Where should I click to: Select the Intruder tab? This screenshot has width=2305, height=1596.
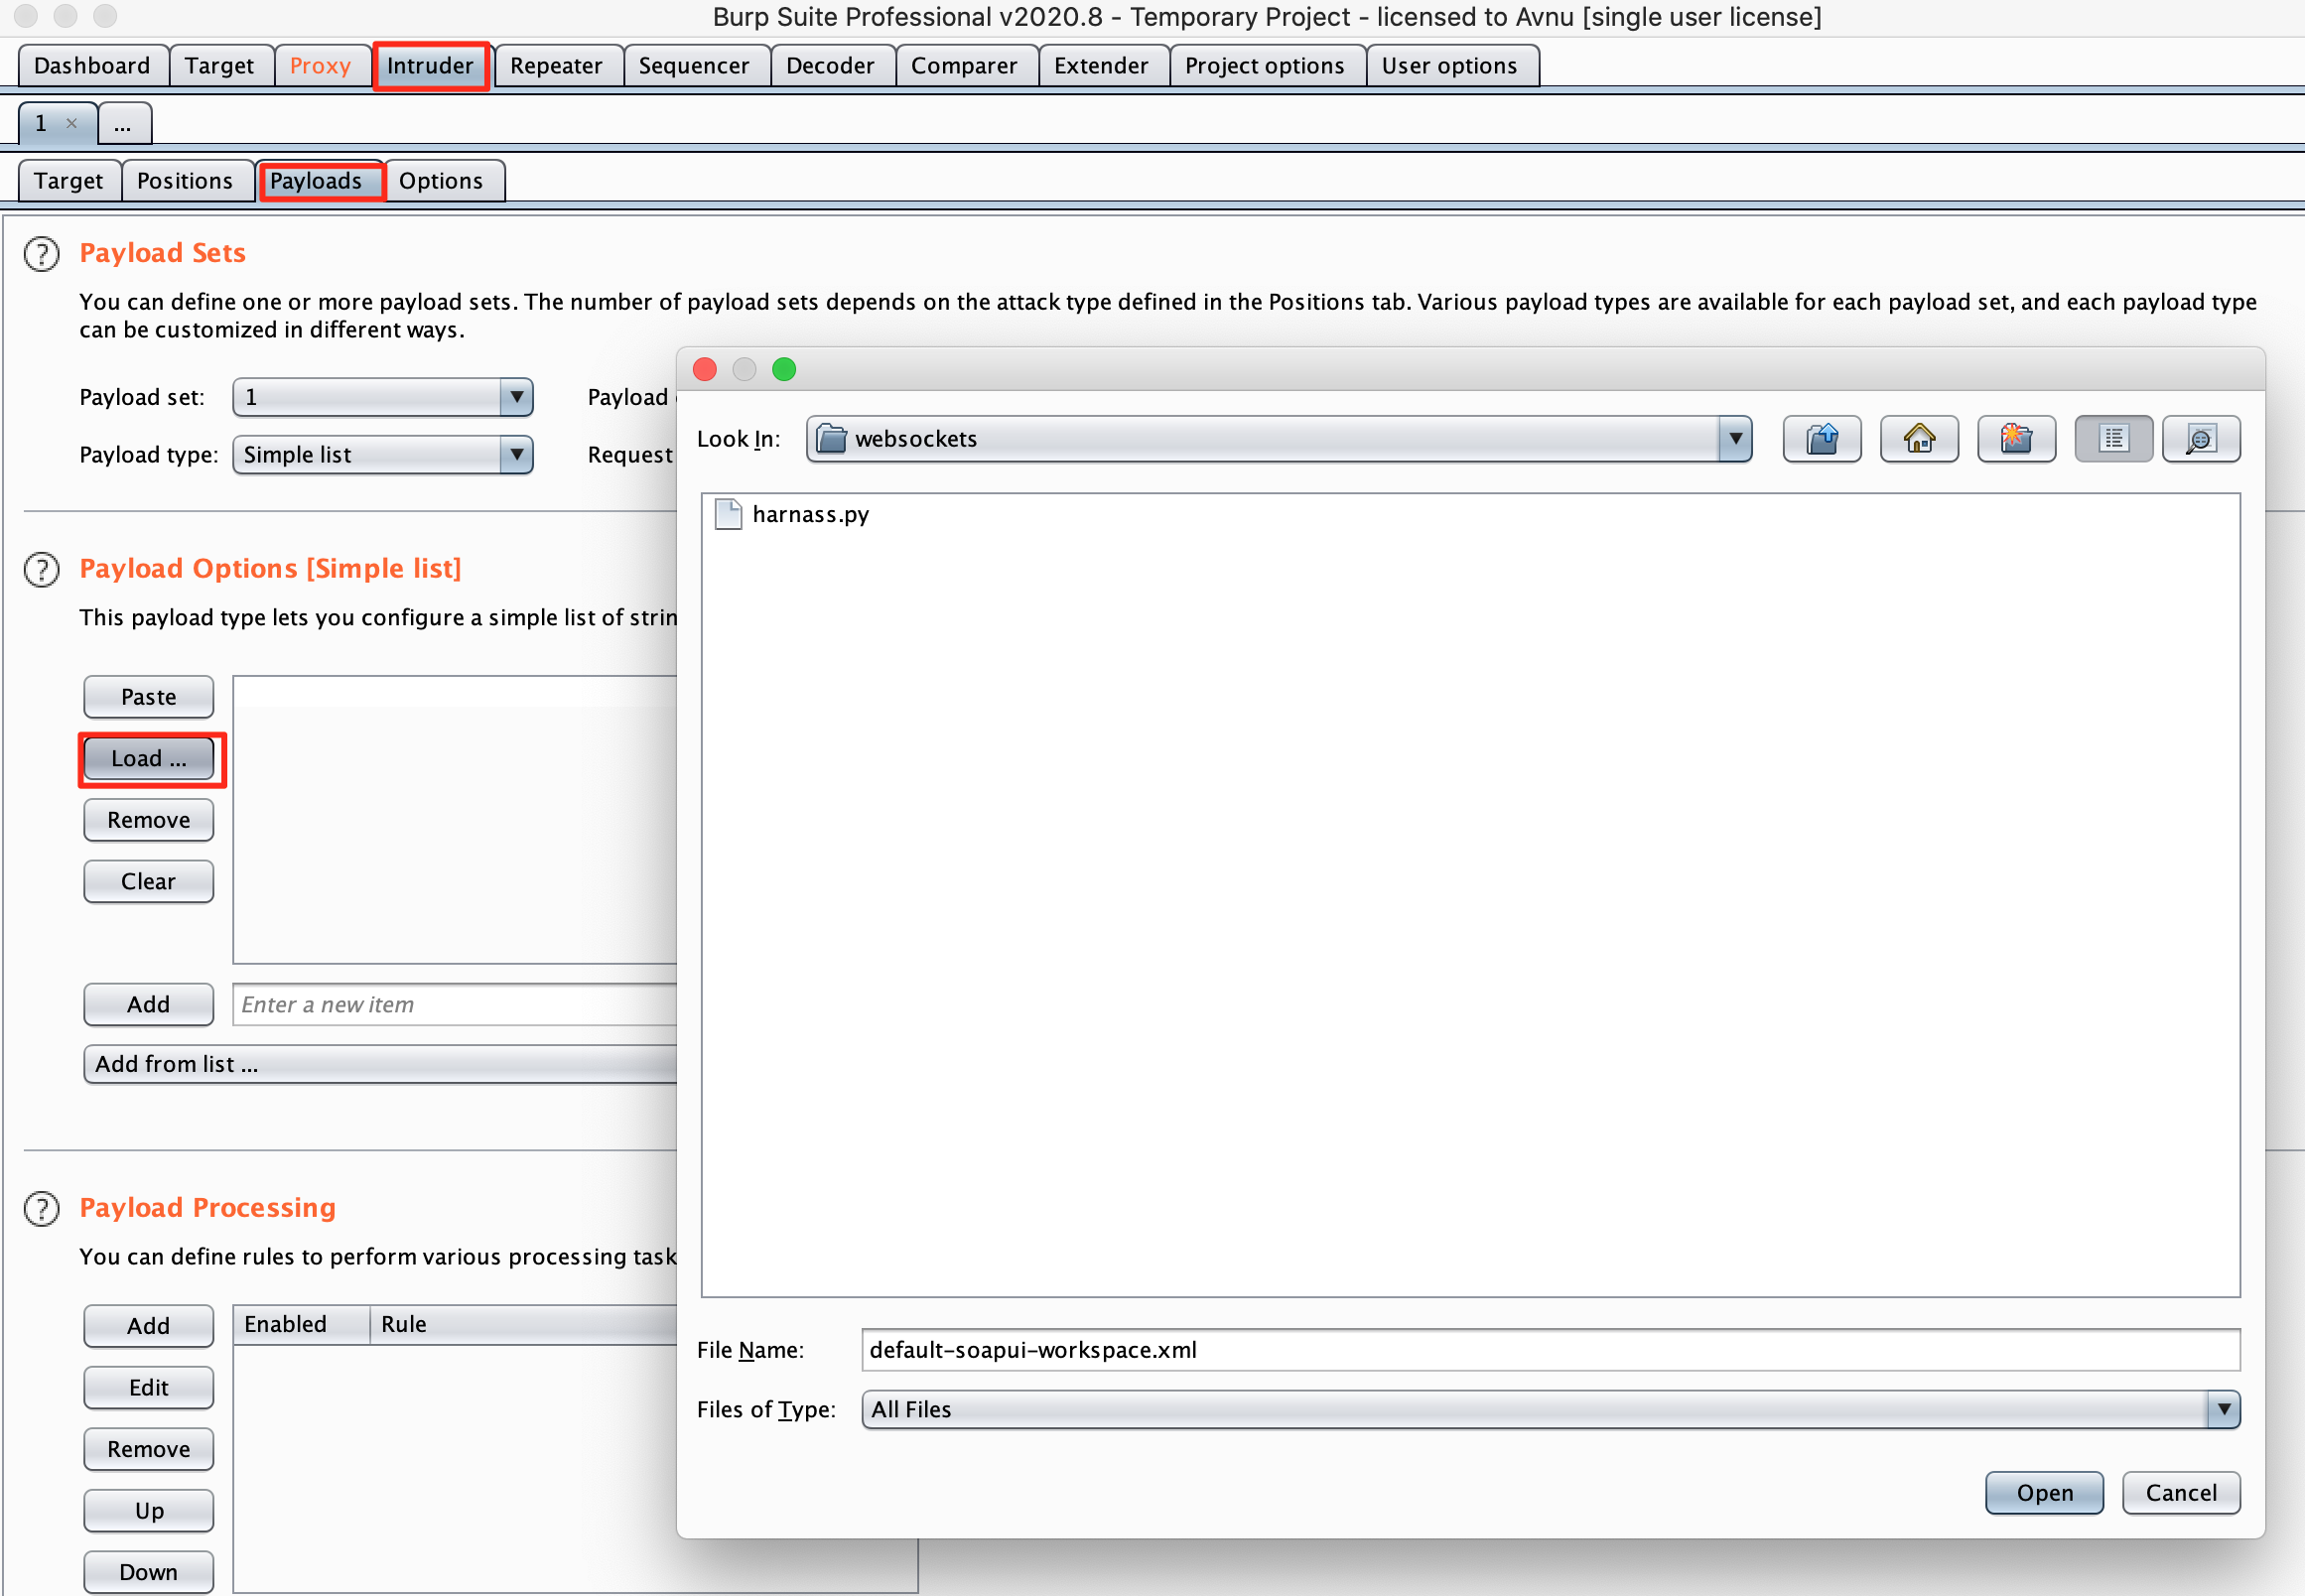431,66
